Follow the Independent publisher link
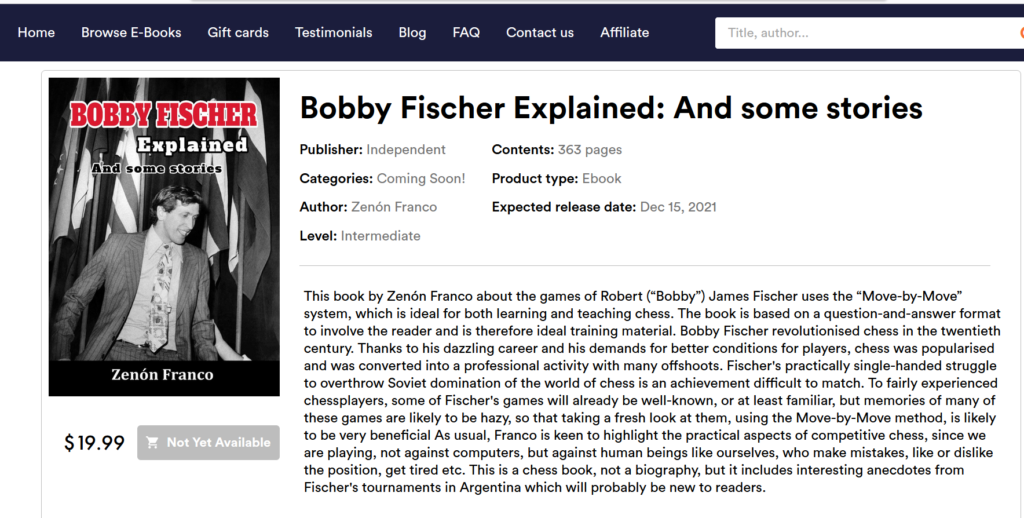Viewport: 1024px width, 518px height. point(406,150)
